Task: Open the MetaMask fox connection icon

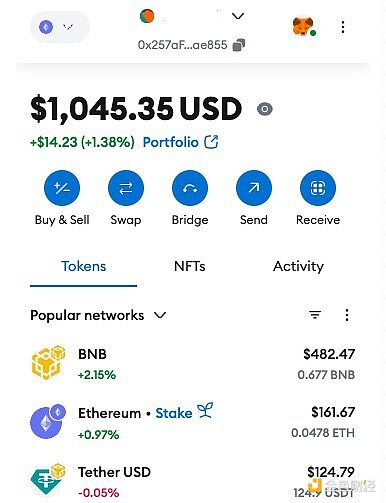Action: click(x=303, y=27)
